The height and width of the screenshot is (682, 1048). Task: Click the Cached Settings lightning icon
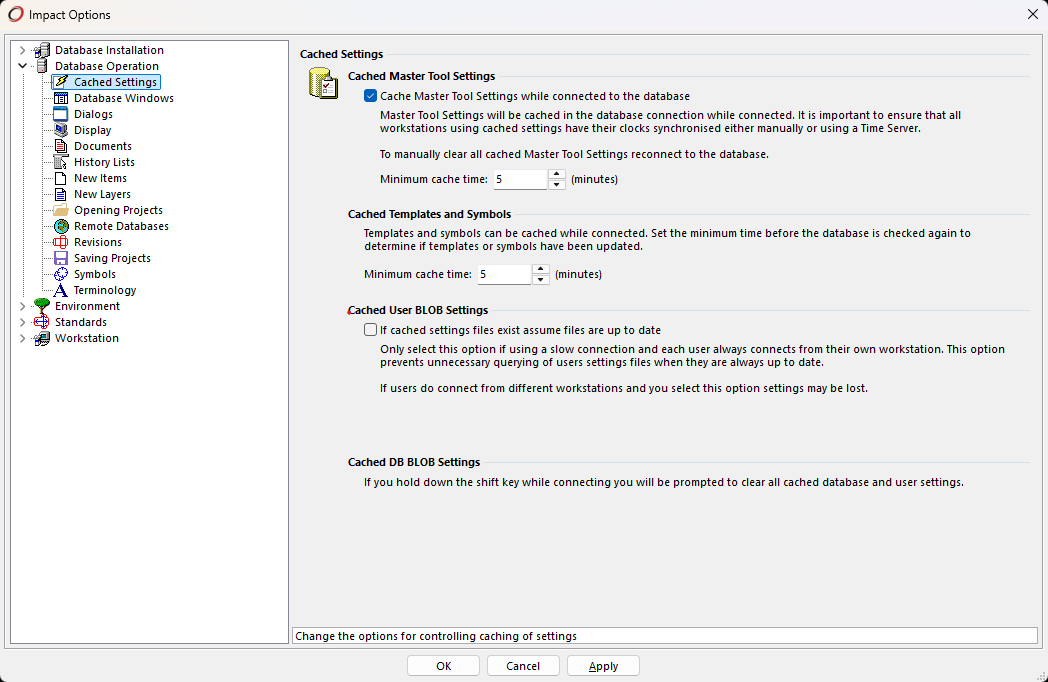(61, 82)
